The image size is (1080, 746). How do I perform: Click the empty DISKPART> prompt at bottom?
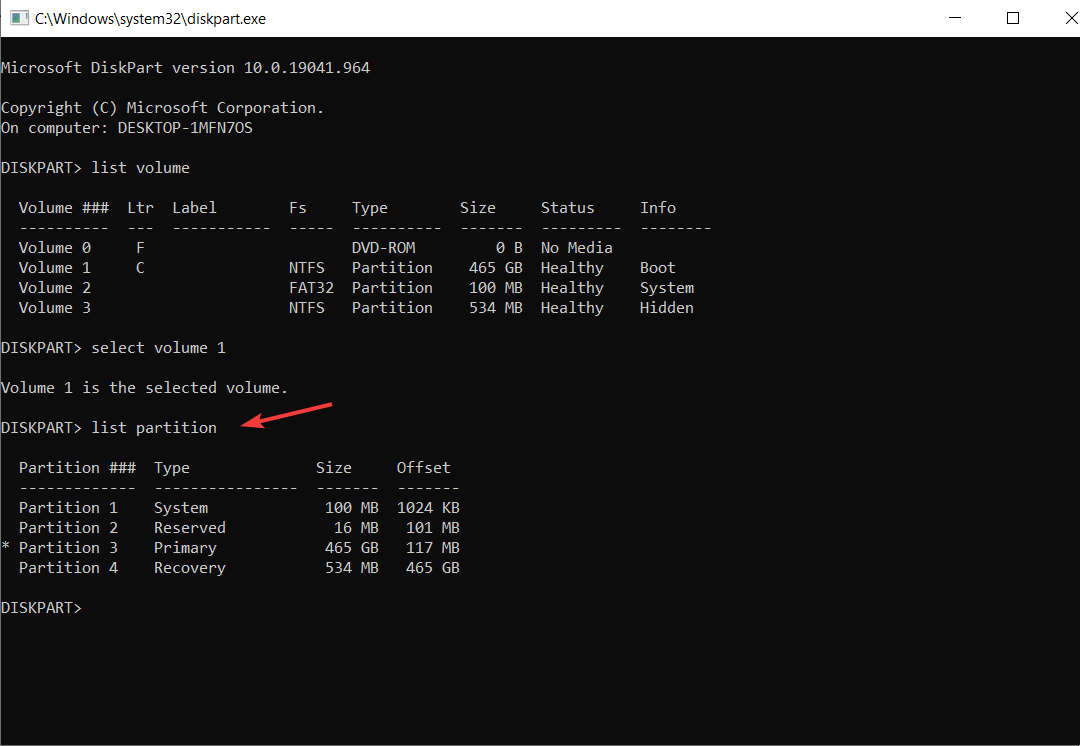[x=41, y=607]
